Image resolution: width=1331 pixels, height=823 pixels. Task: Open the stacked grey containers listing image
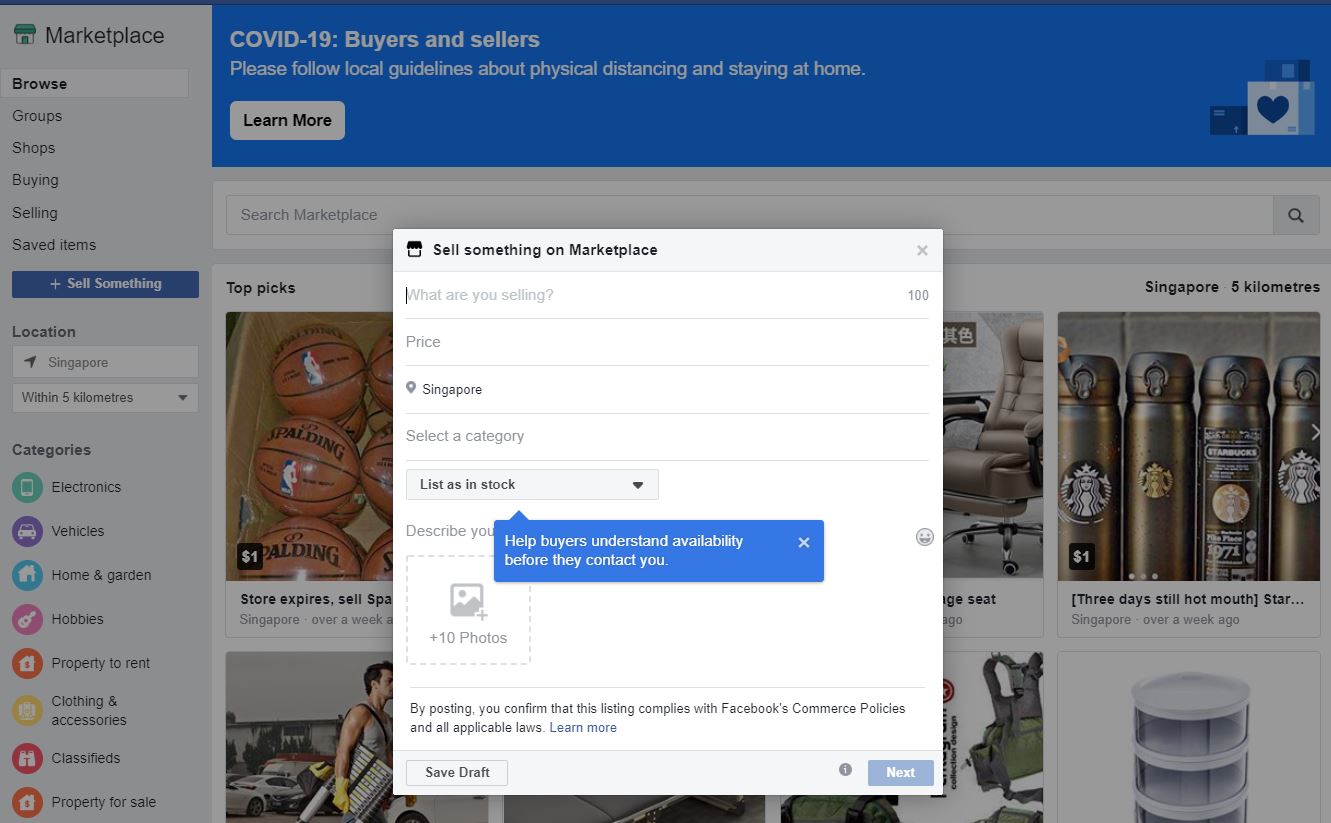[x=1189, y=738]
